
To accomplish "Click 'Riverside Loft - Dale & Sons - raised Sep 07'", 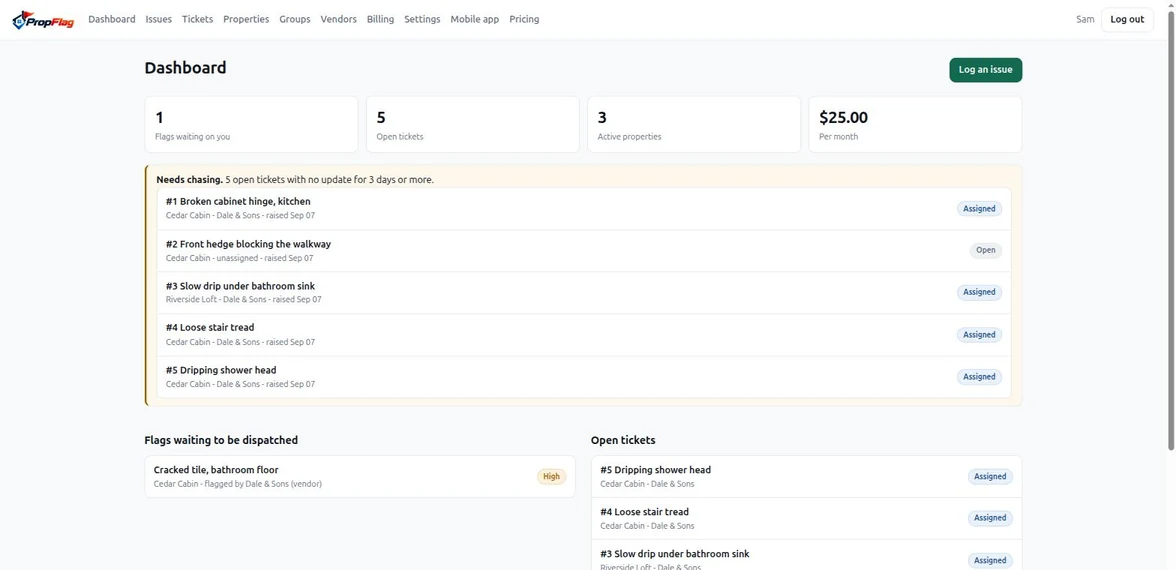I will 244,299.
